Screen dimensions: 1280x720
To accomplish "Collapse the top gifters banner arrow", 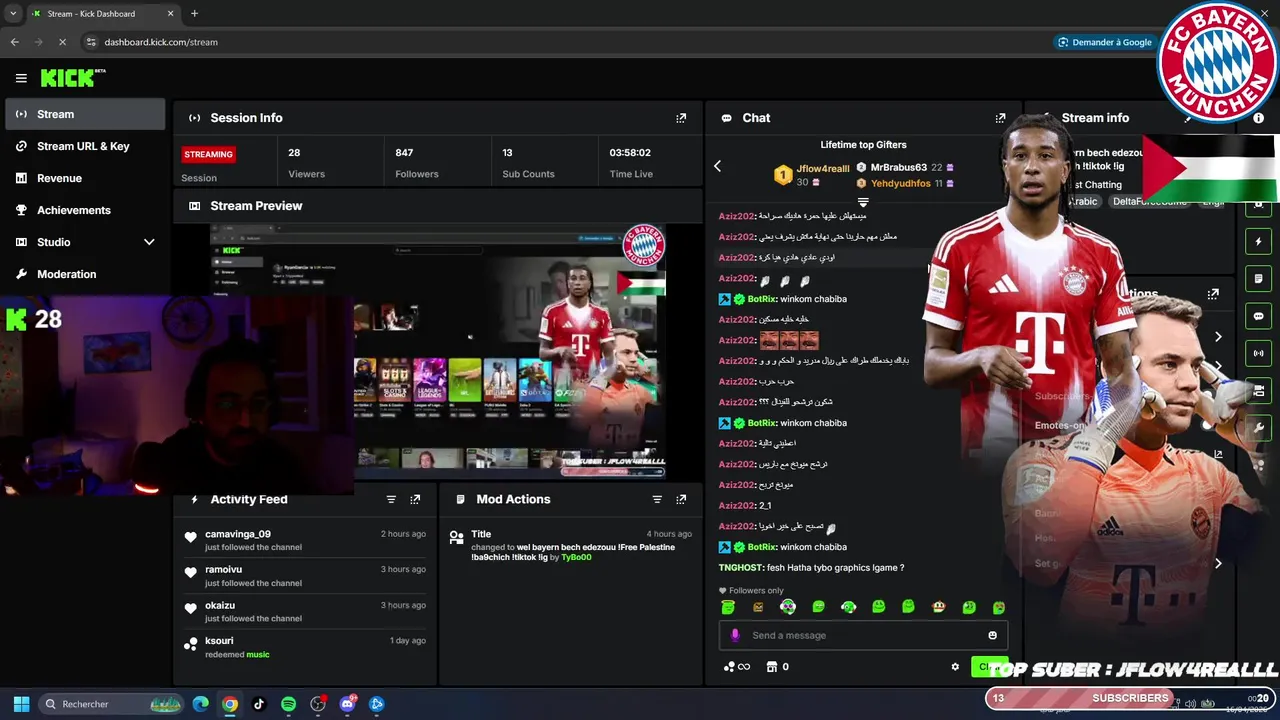I will point(863,202).
